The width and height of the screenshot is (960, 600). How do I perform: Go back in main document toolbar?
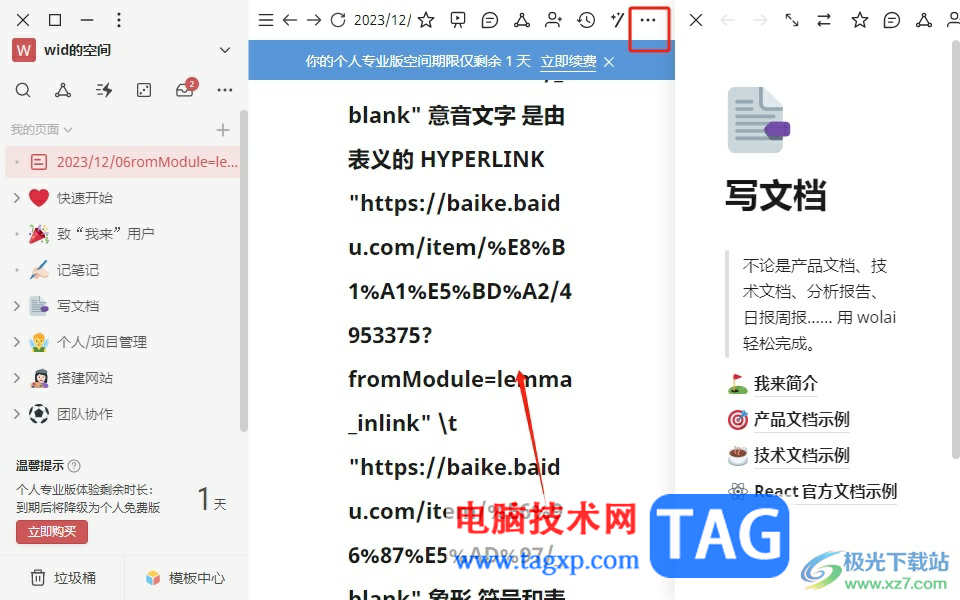tap(290, 20)
